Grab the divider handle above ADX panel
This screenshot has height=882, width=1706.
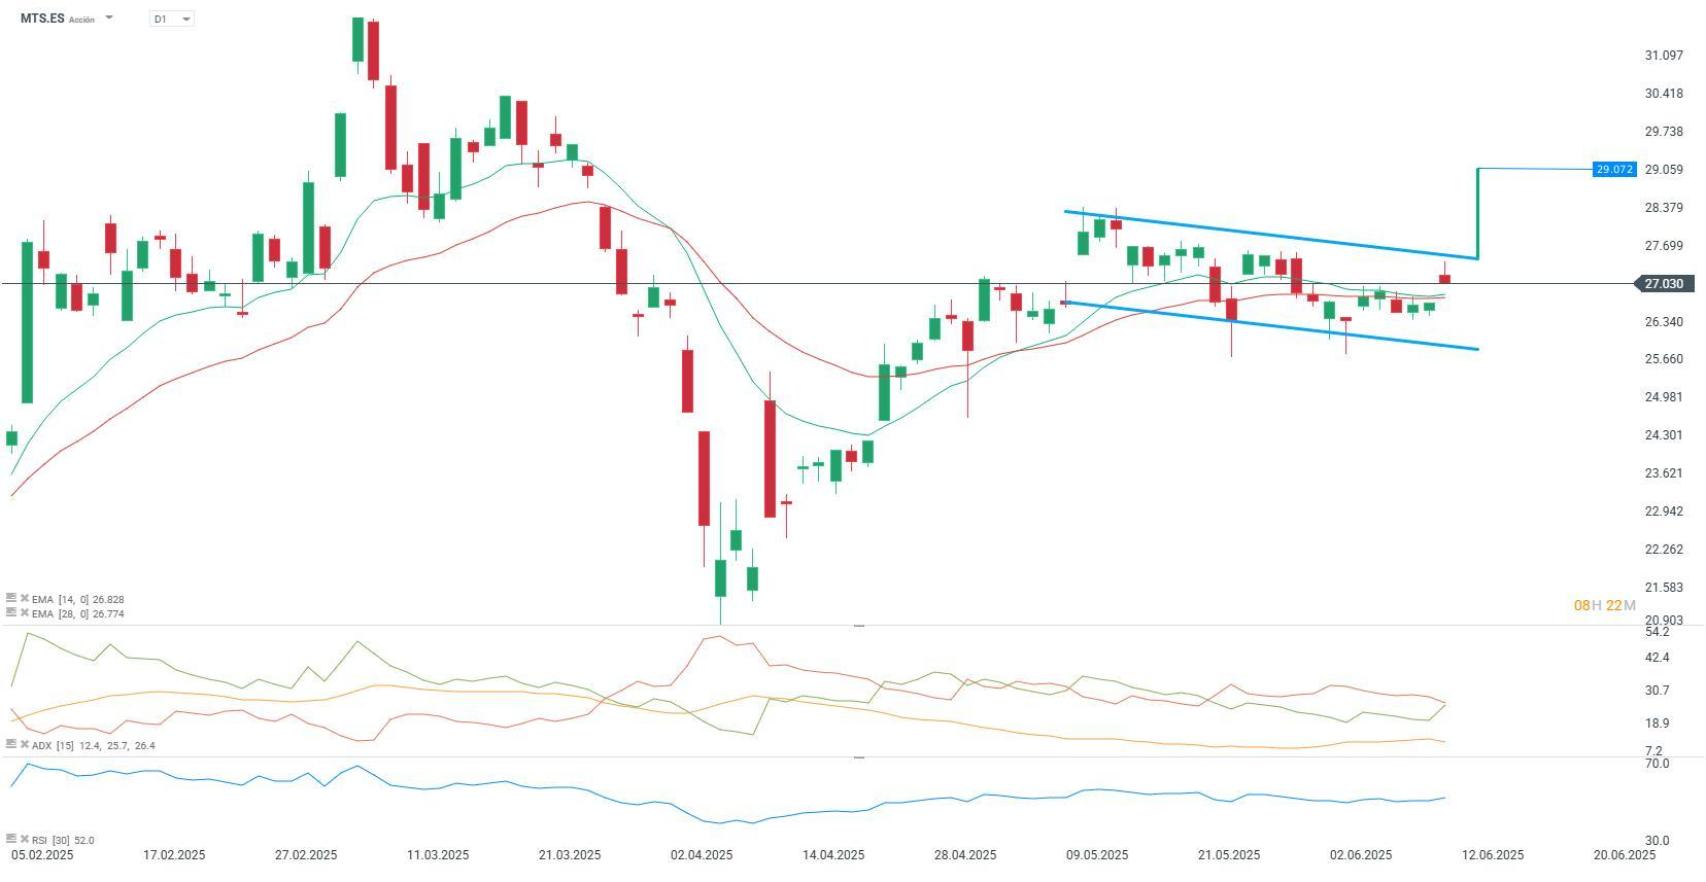[858, 625]
